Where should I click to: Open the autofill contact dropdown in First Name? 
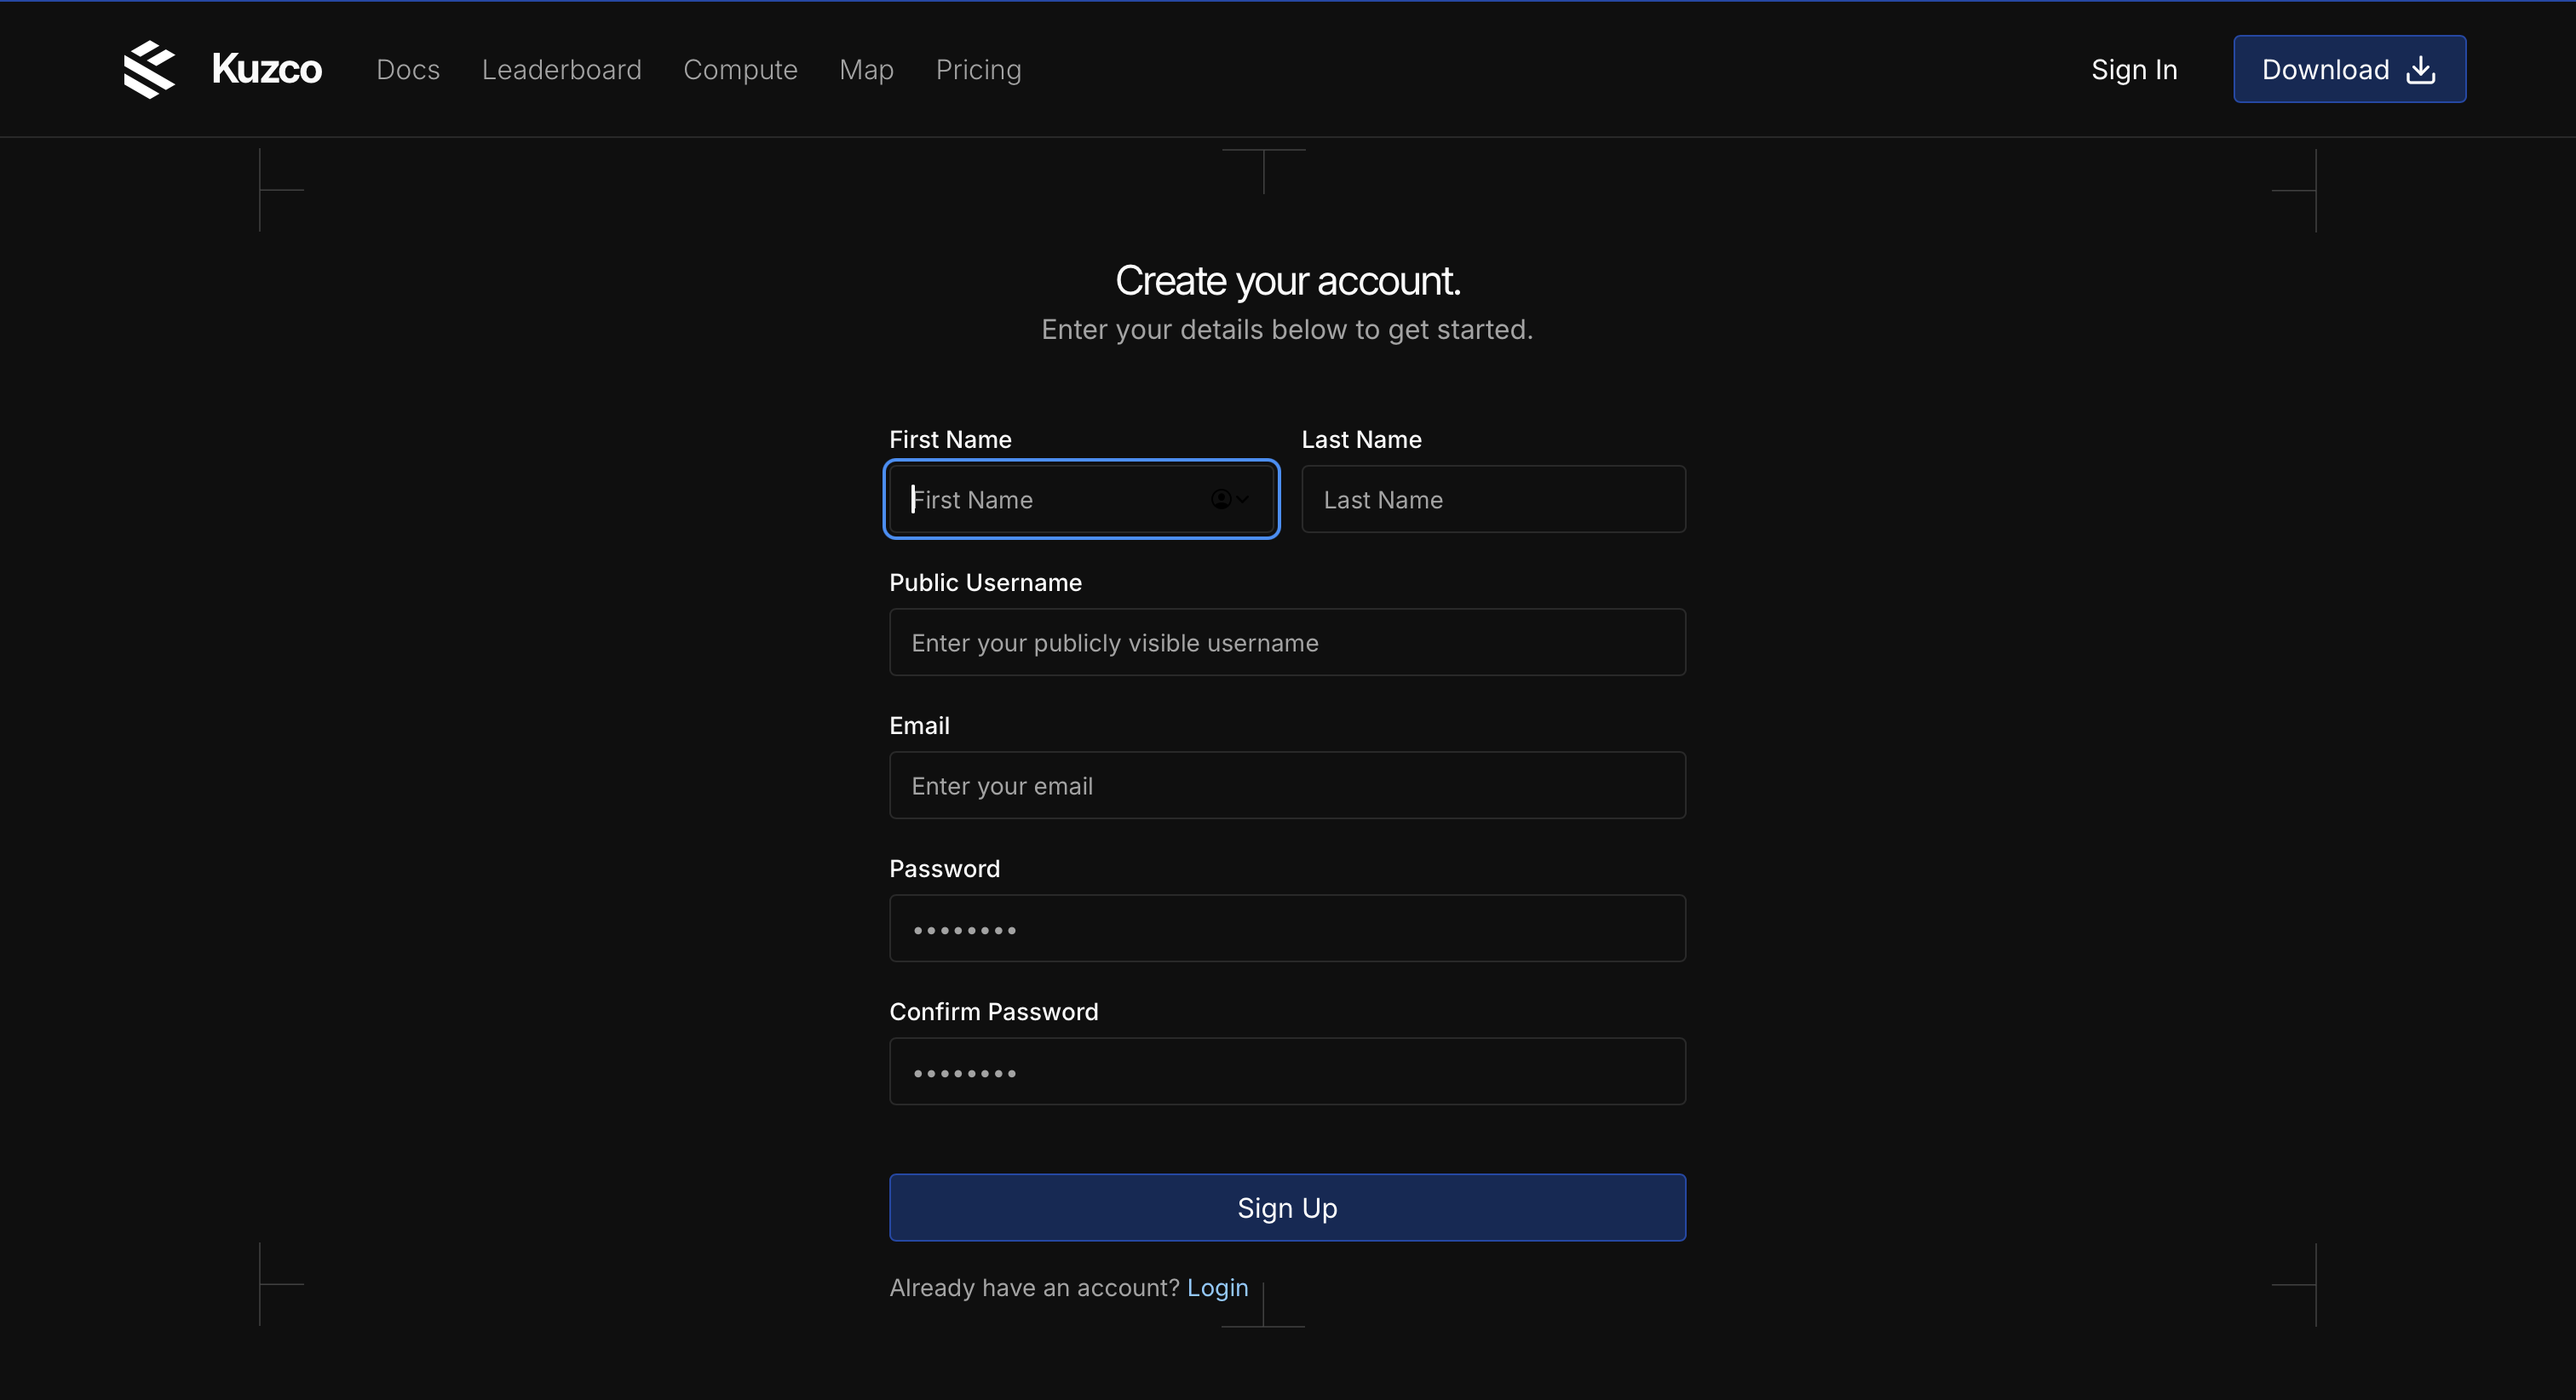pyautogui.click(x=1230, y=499)
